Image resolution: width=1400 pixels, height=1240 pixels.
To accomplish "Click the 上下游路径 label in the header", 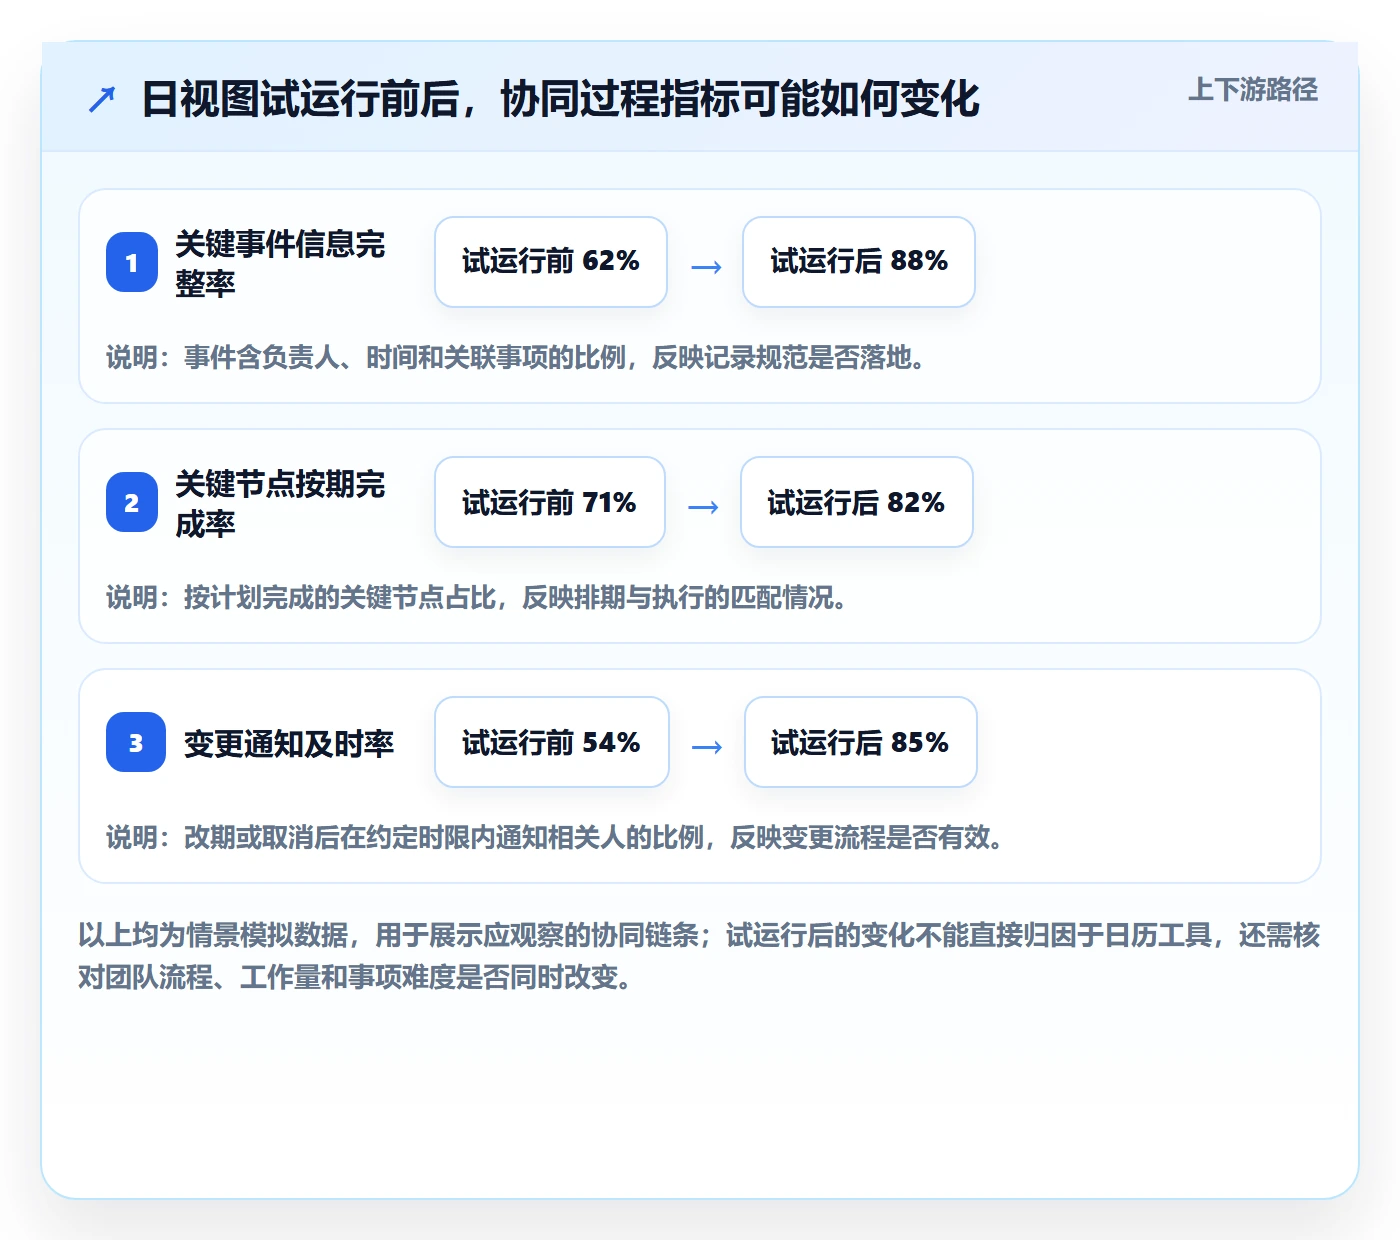I will [1252, 90].
